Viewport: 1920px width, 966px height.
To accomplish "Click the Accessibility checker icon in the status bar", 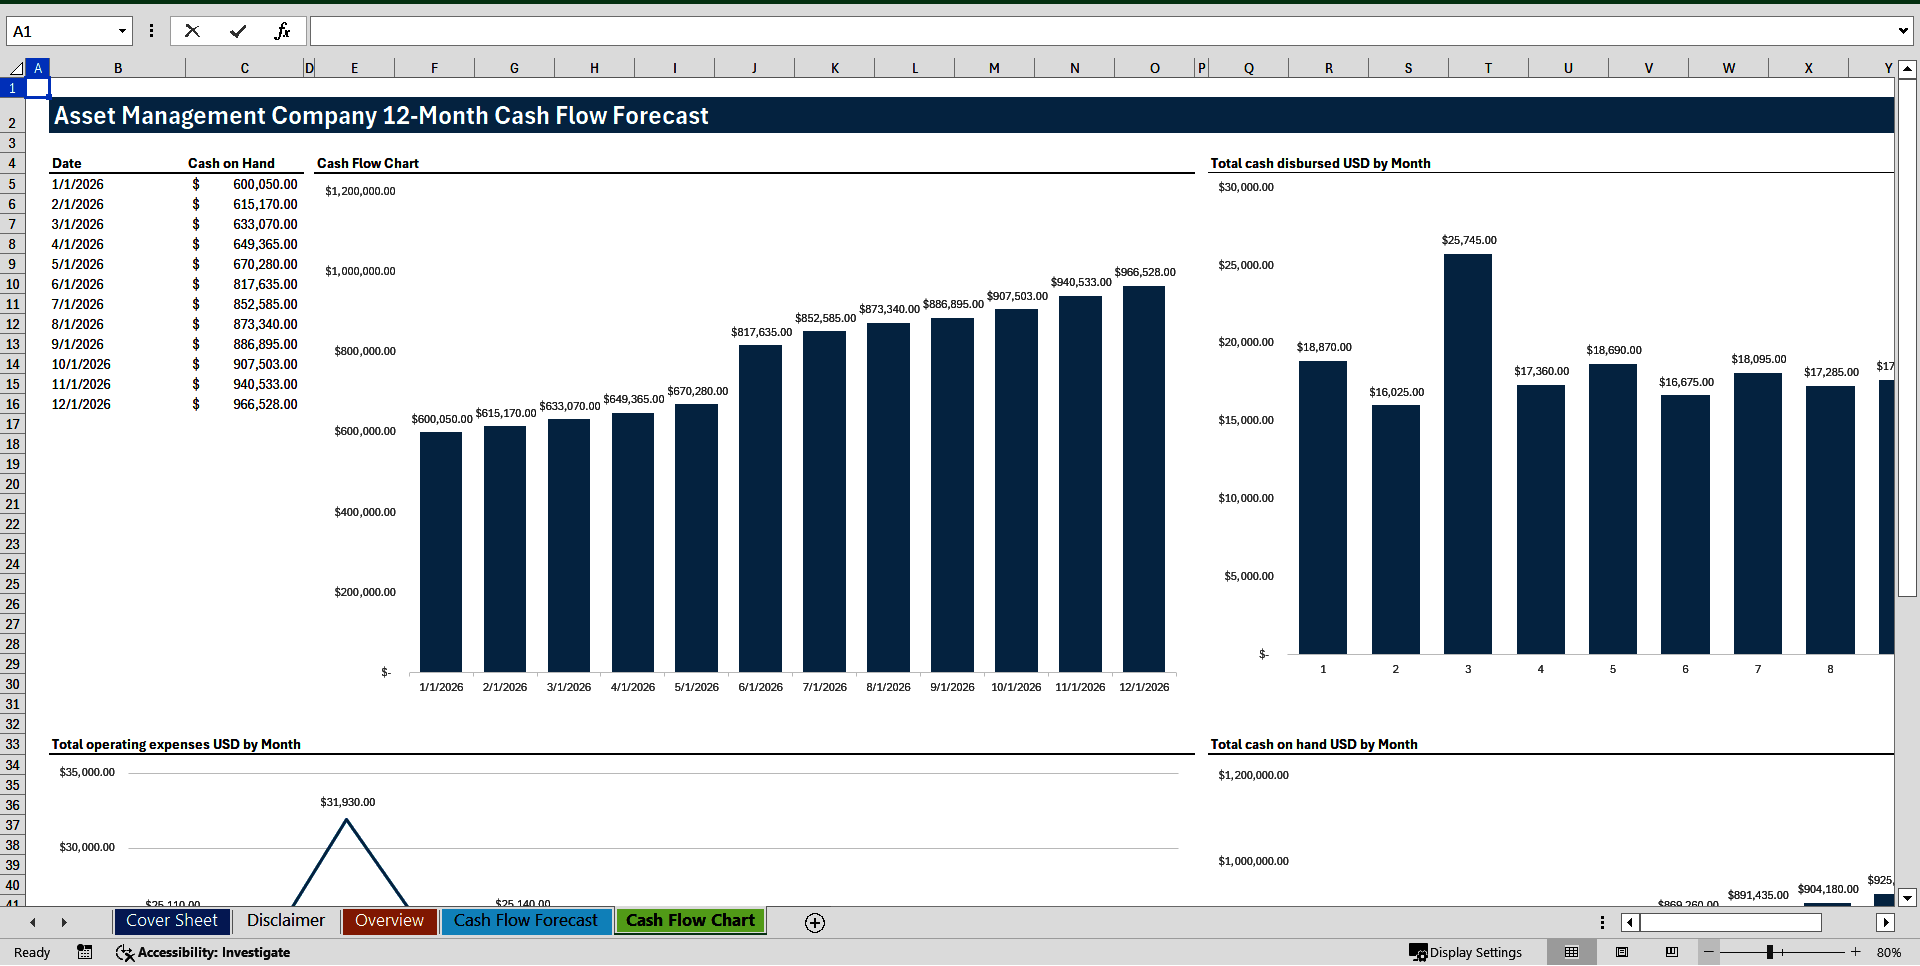I will pyautogui.click(x=124, y=952).
